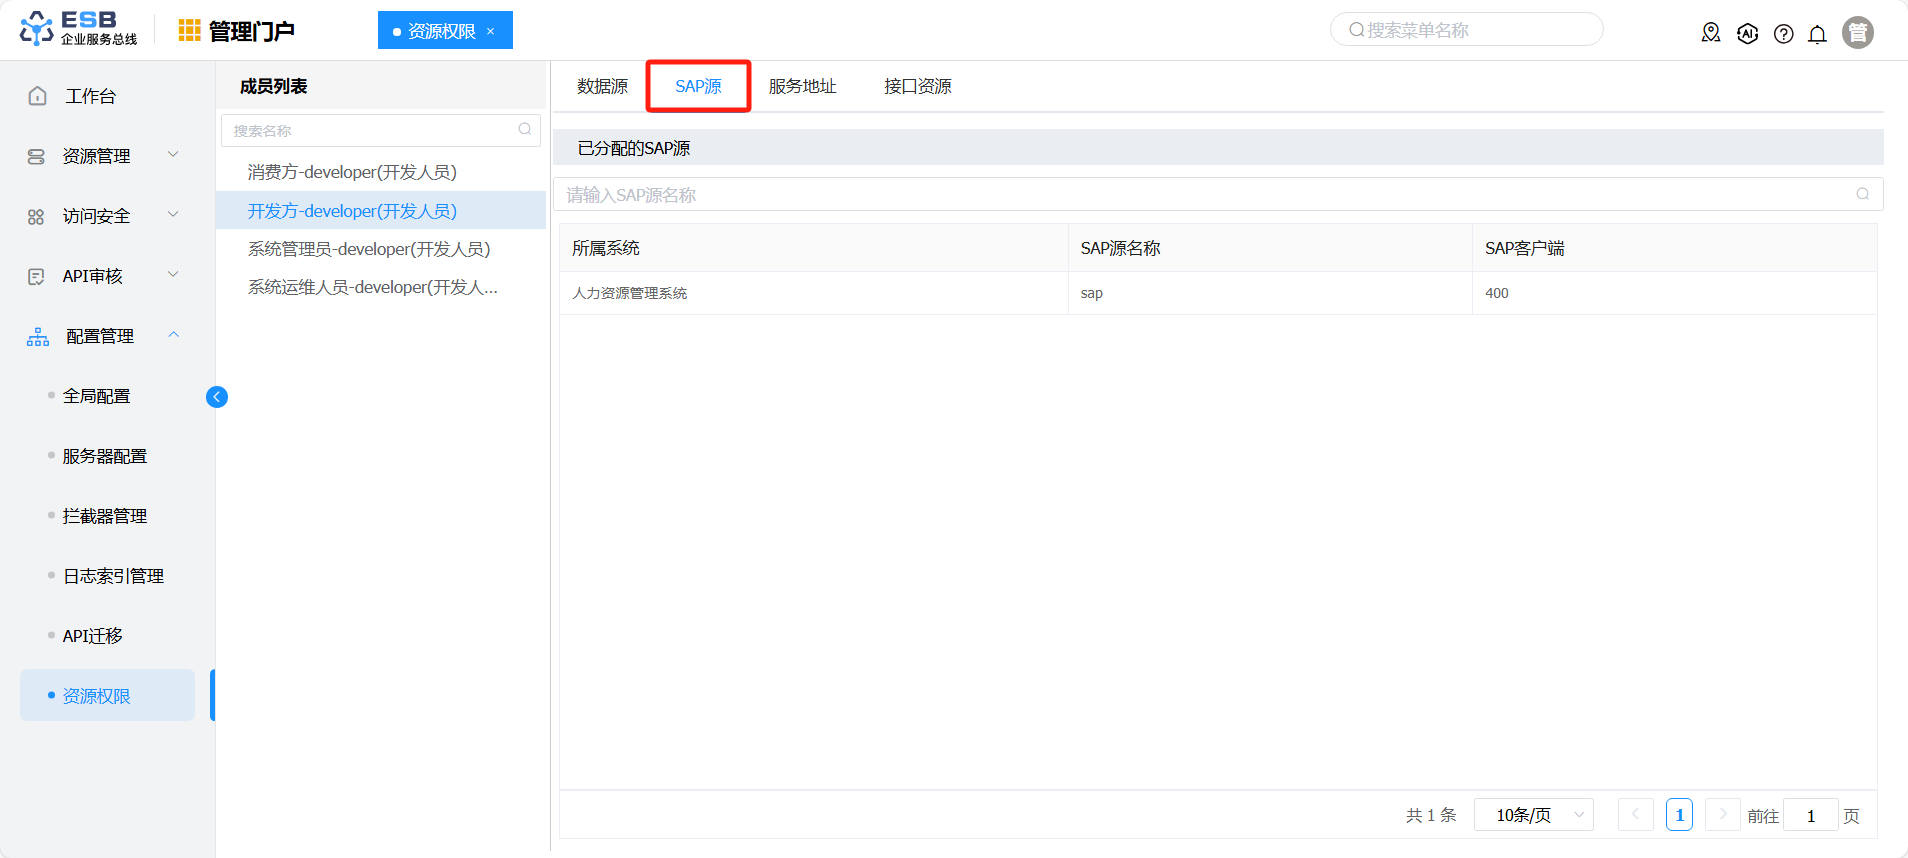The image size is (1908, 858).
Task: Collapse the sidebar with blue arrow button
Action: pos(216,397)
